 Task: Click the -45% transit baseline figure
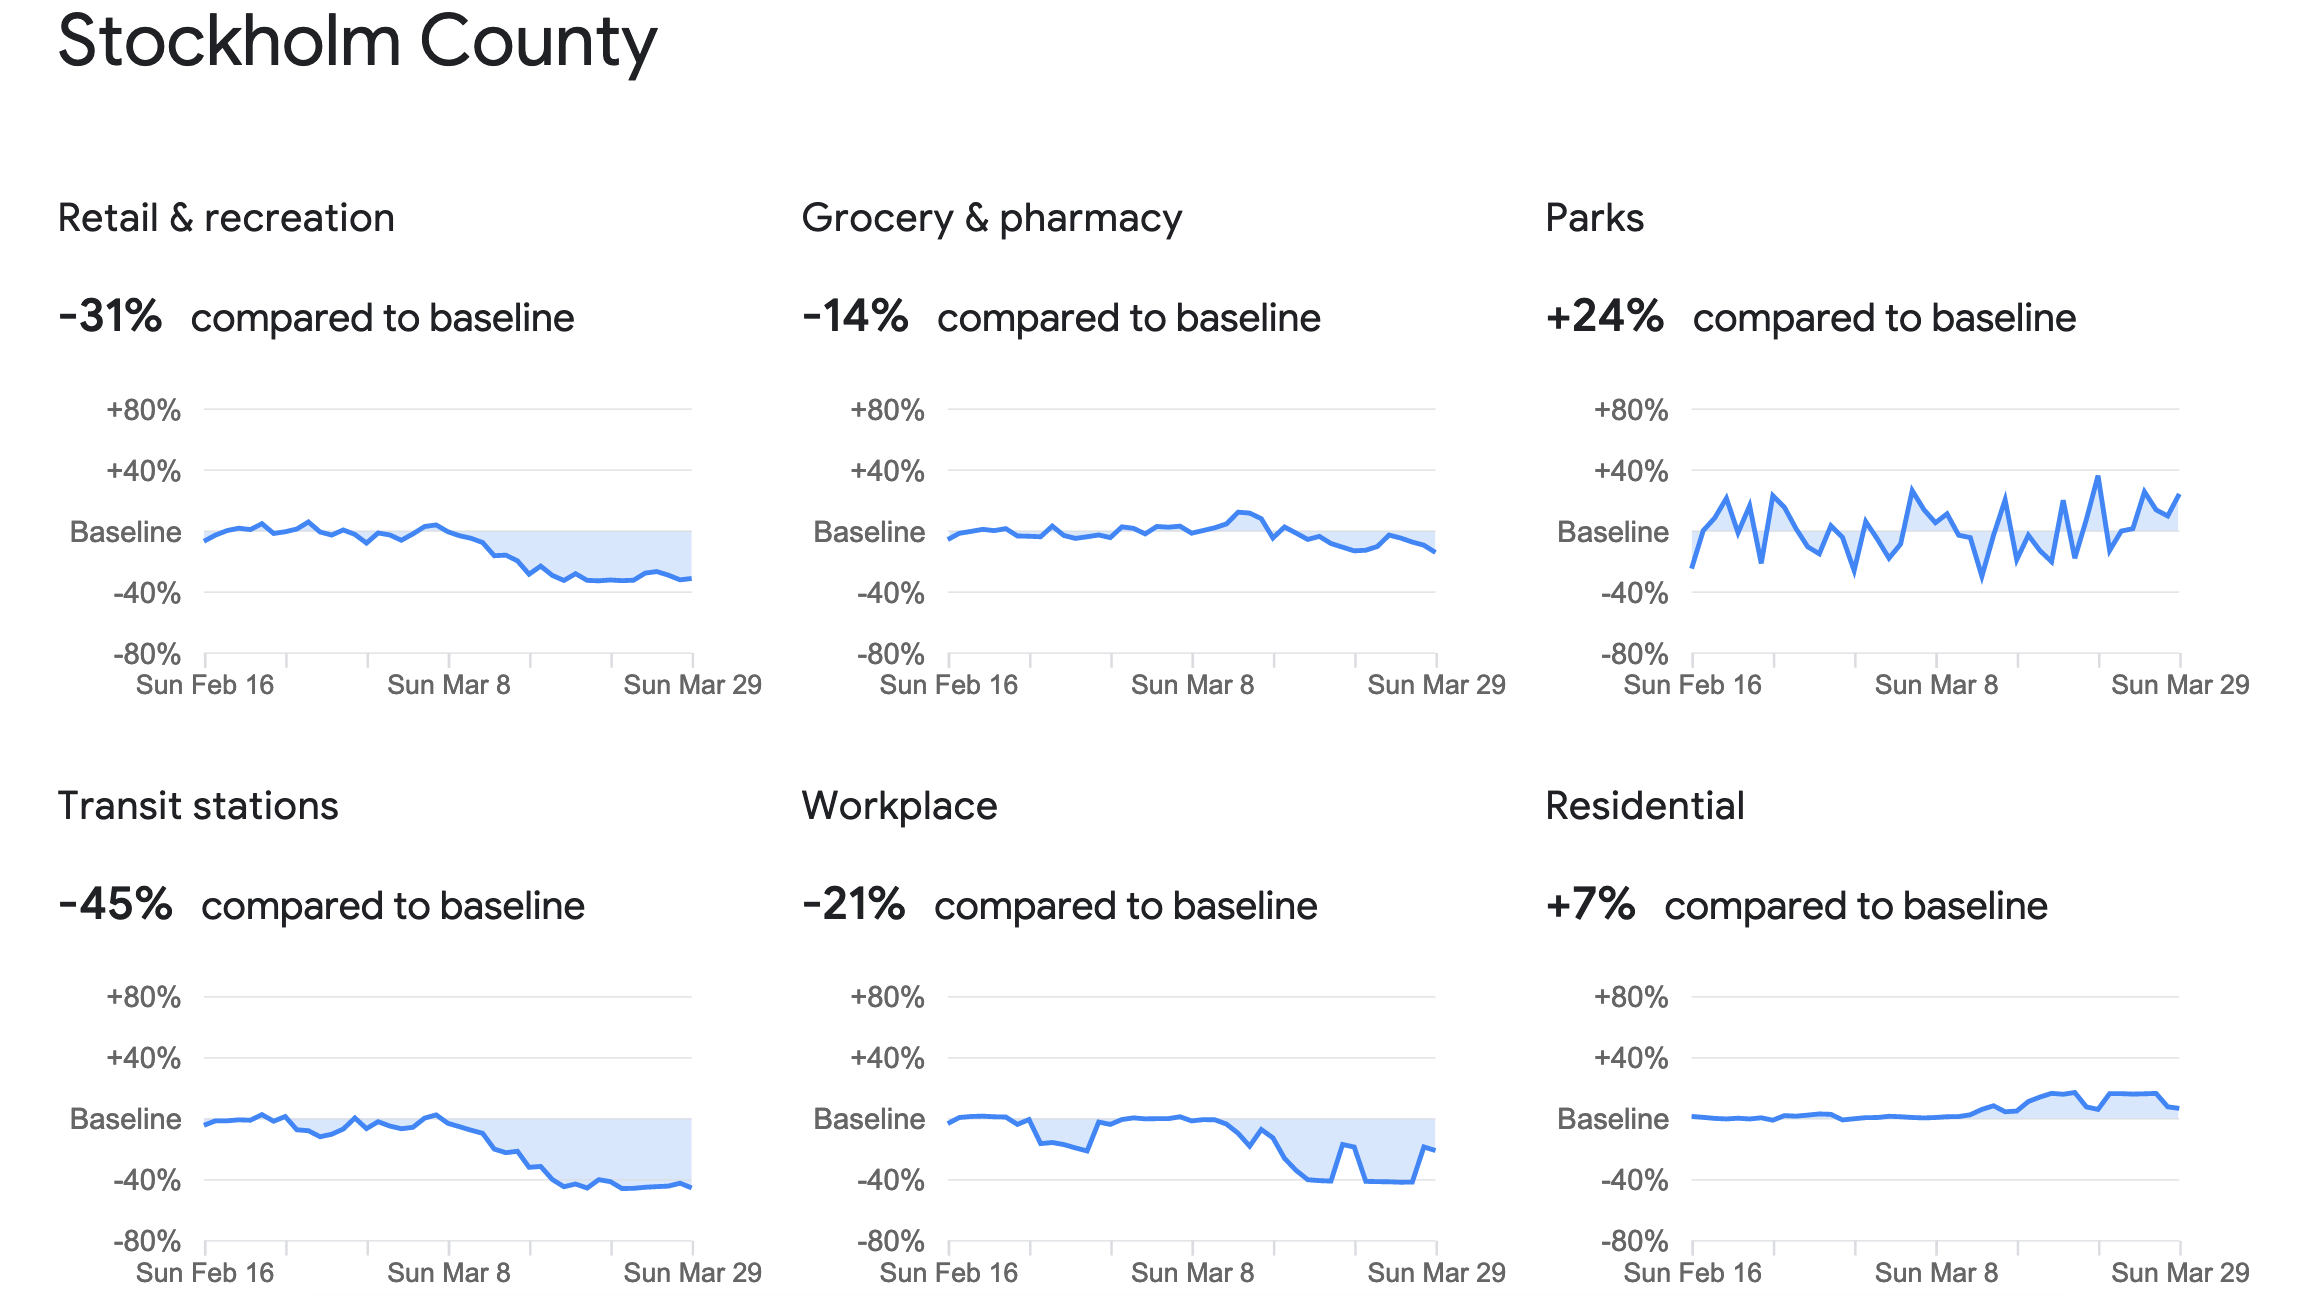pos(115,905)
